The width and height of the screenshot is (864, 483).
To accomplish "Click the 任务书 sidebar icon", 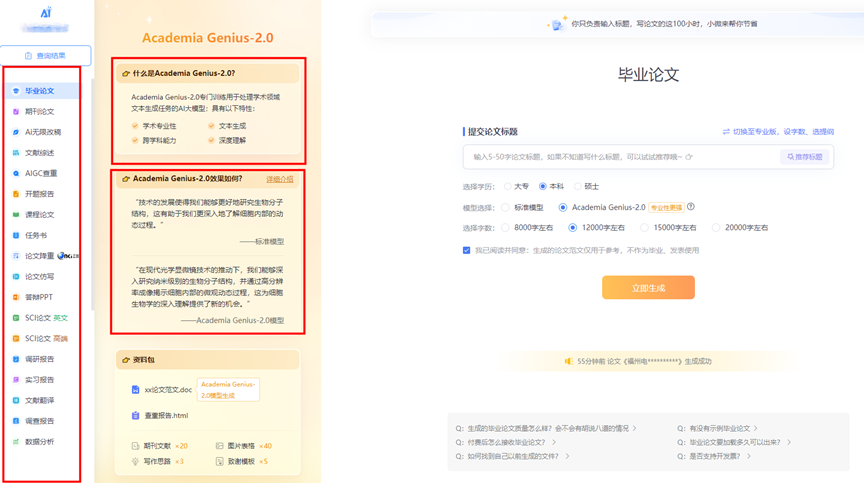I will click(16, 235).
